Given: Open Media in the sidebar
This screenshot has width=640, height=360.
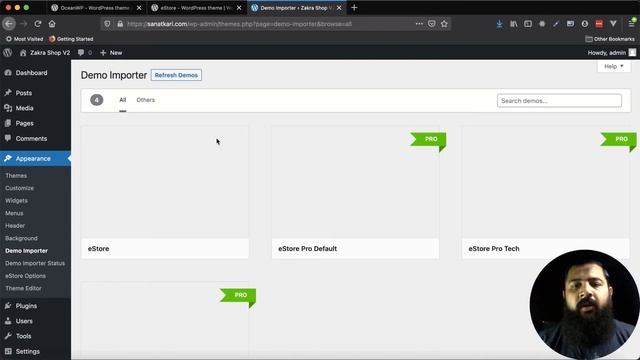Looking at the screenshot, I should 35,108.
